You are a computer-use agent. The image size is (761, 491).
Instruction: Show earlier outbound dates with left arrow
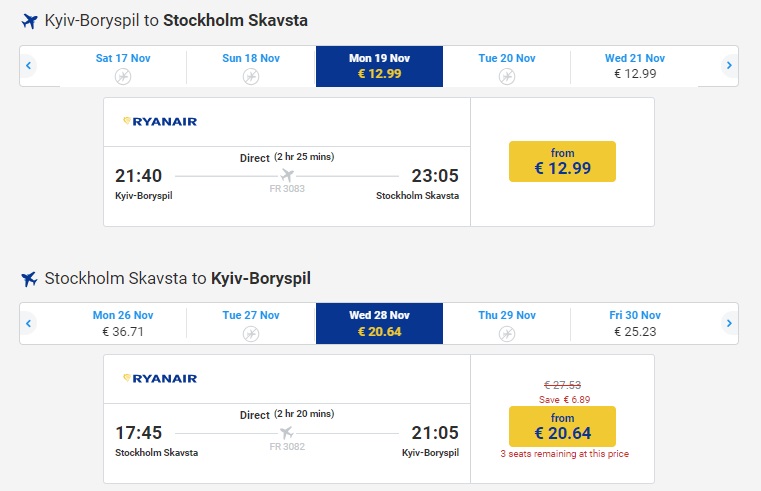coord(29,66)
